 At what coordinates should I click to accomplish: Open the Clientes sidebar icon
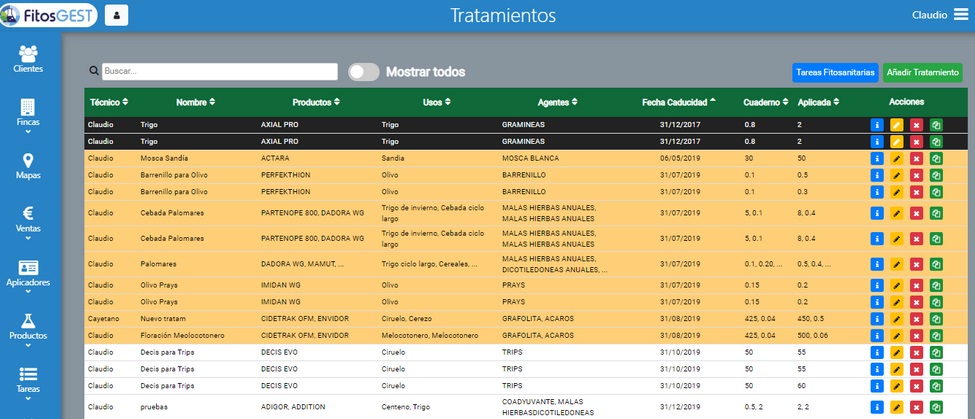(28, 53)
